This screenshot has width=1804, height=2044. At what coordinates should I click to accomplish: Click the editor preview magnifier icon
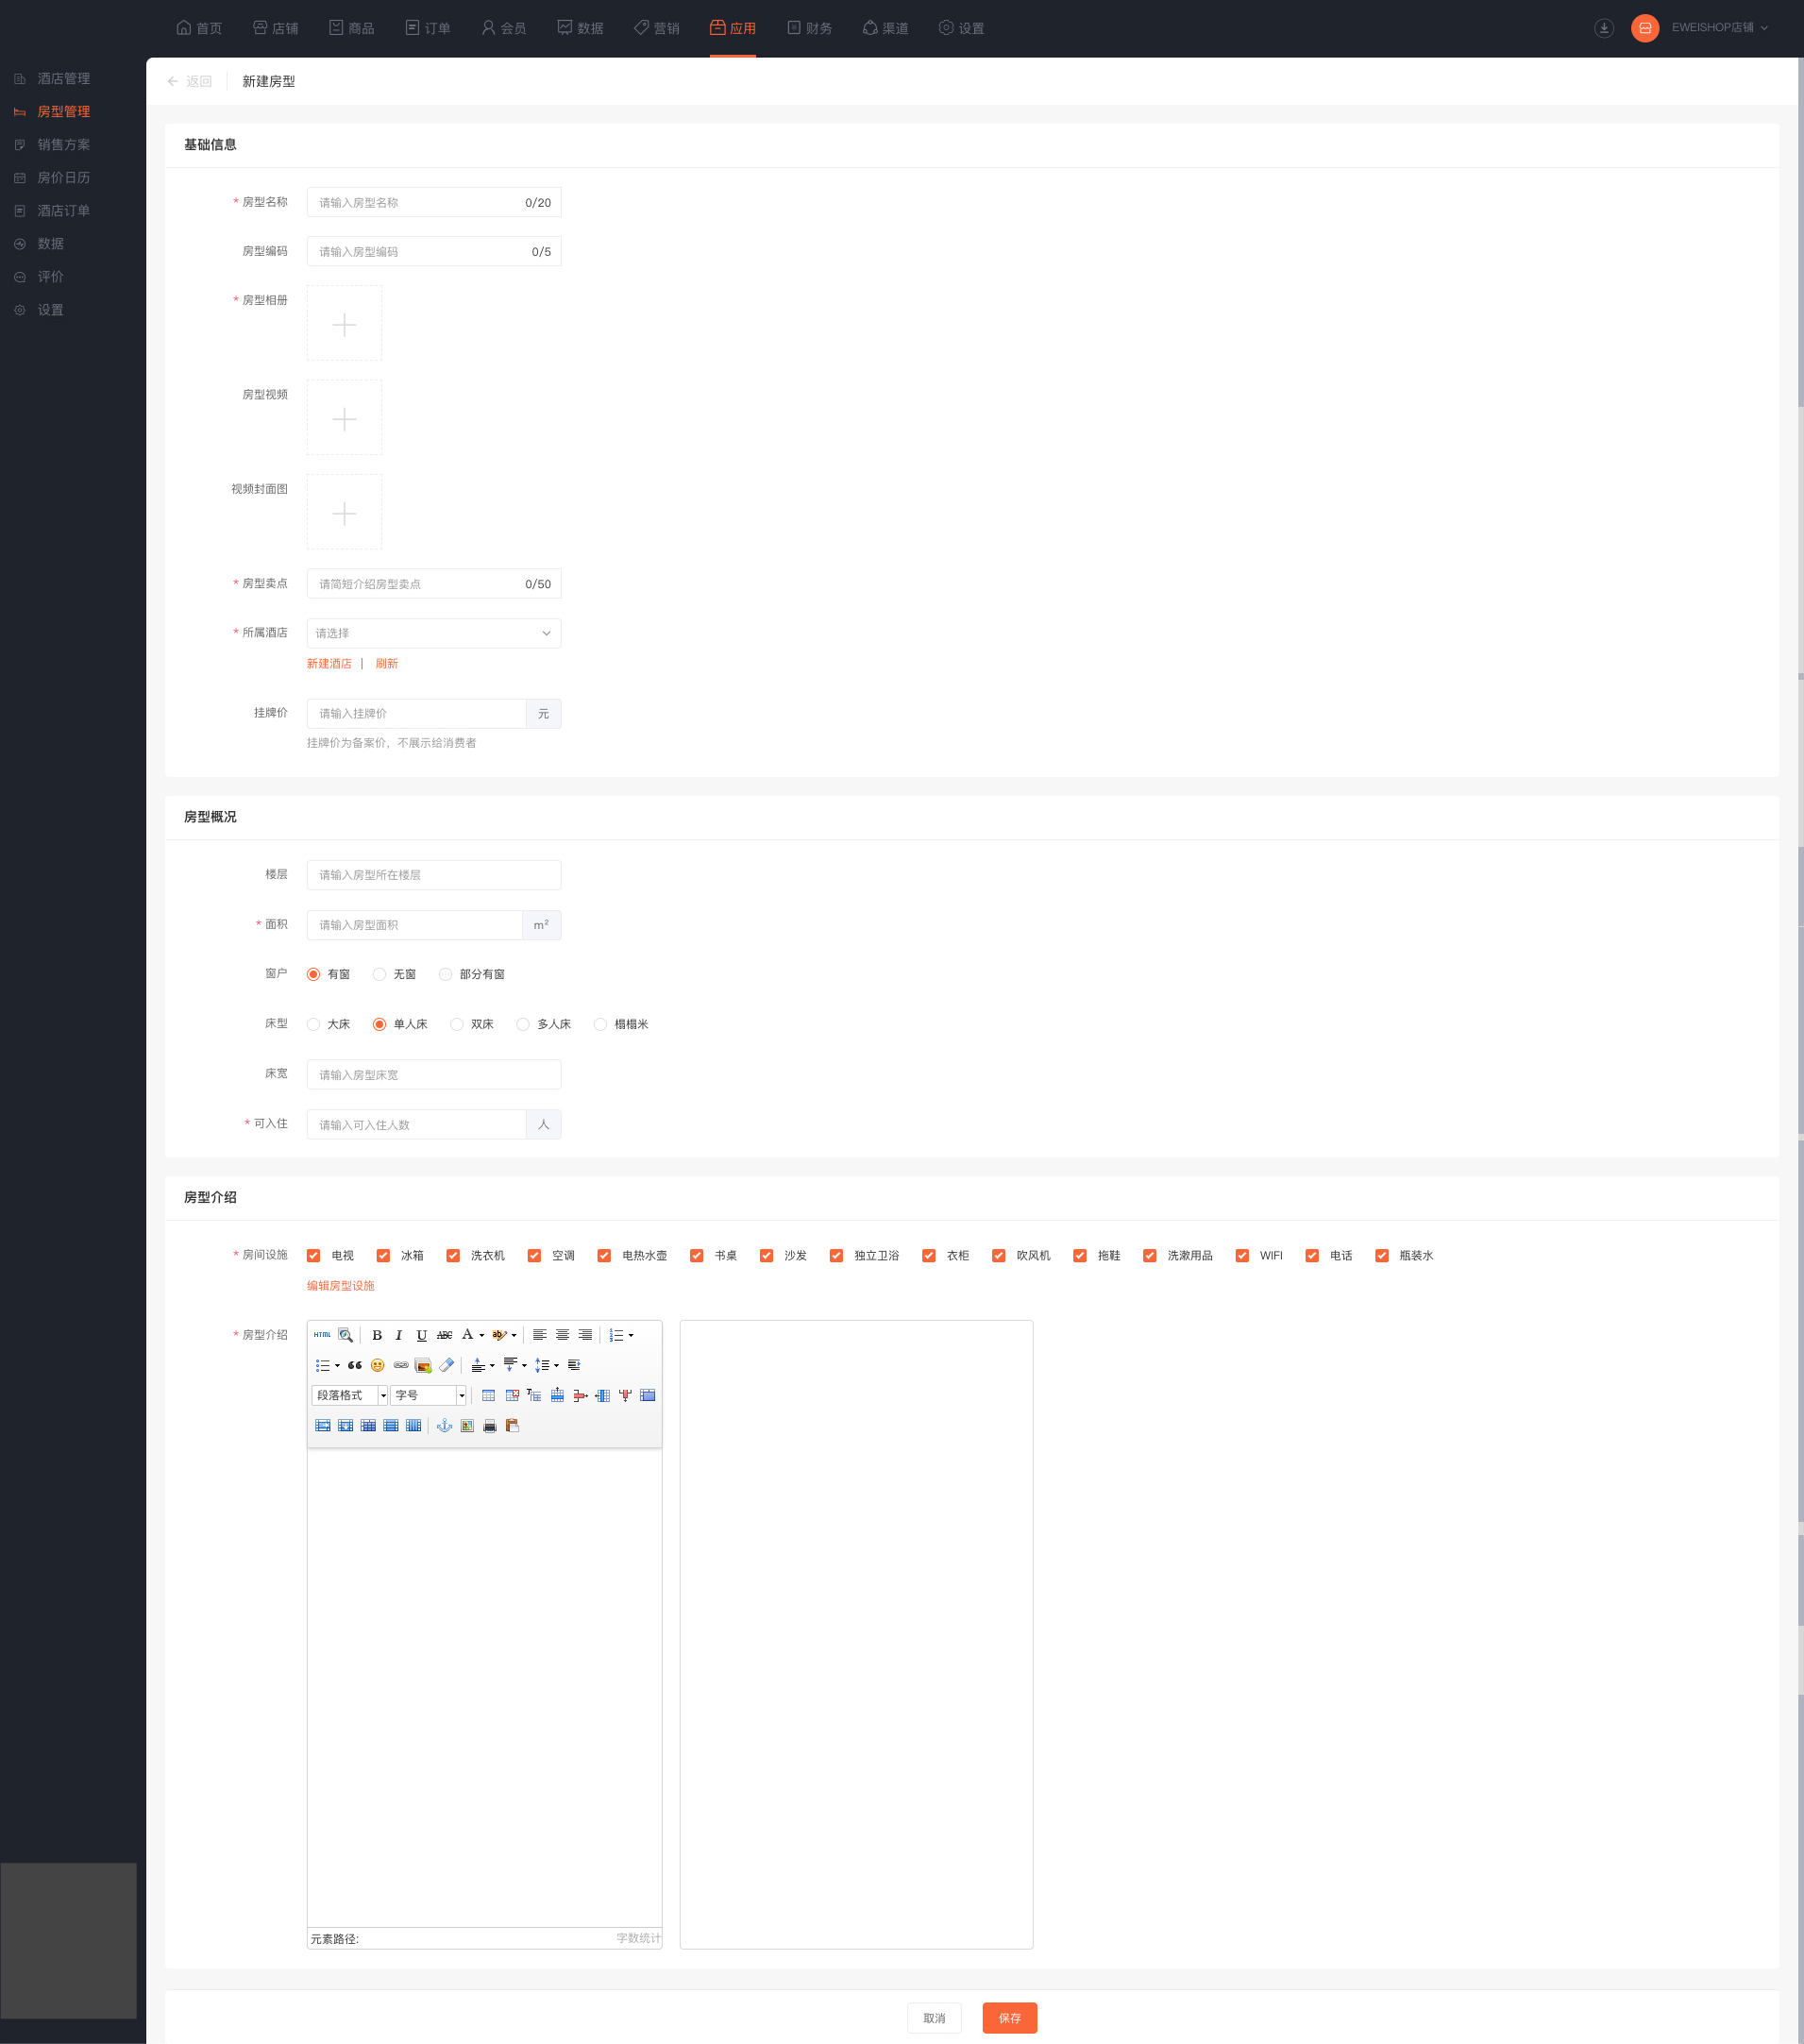[x=345, y=1335]
